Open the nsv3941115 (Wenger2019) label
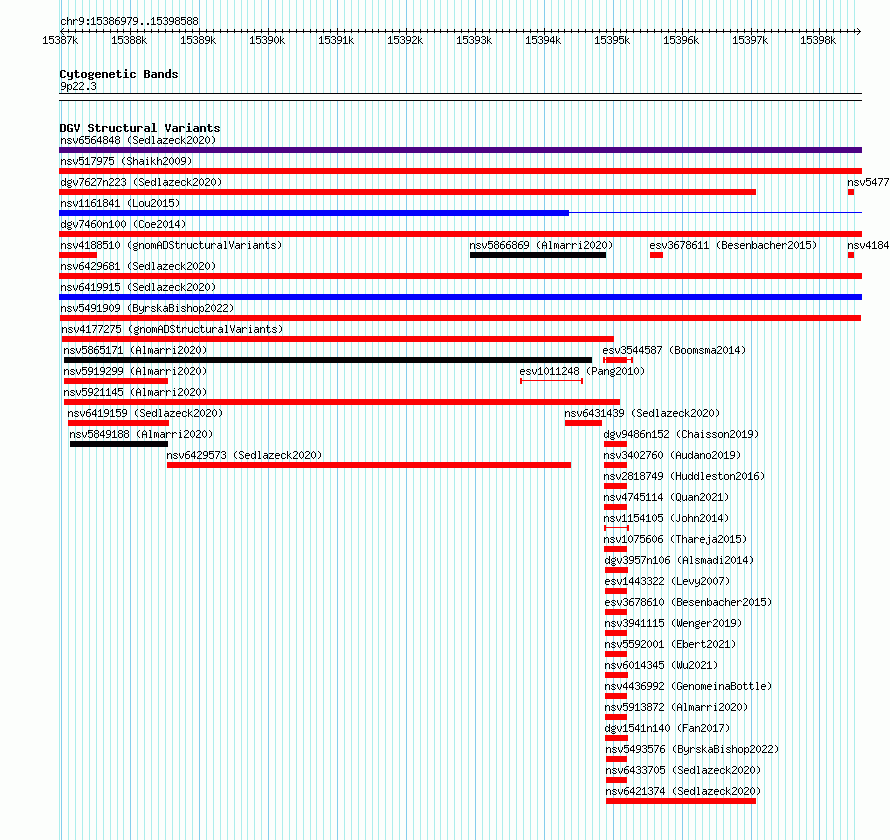890x840 pixels. (674, 623)
